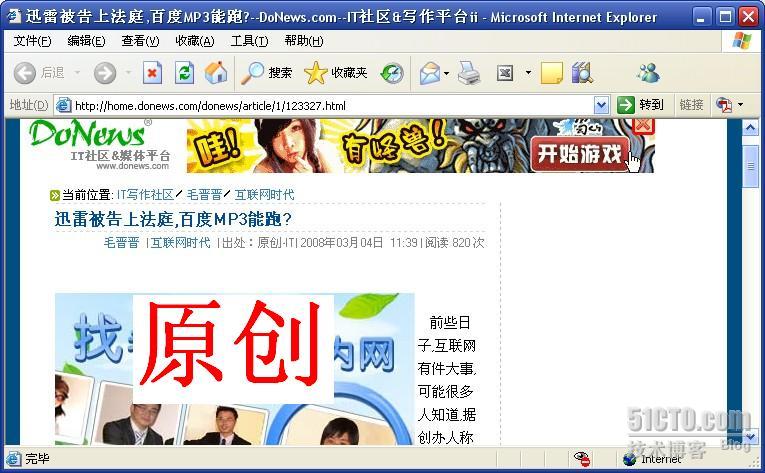765x473 pixels.
Task: Click the 开始游戏 banner button
Action: [580, 154]
